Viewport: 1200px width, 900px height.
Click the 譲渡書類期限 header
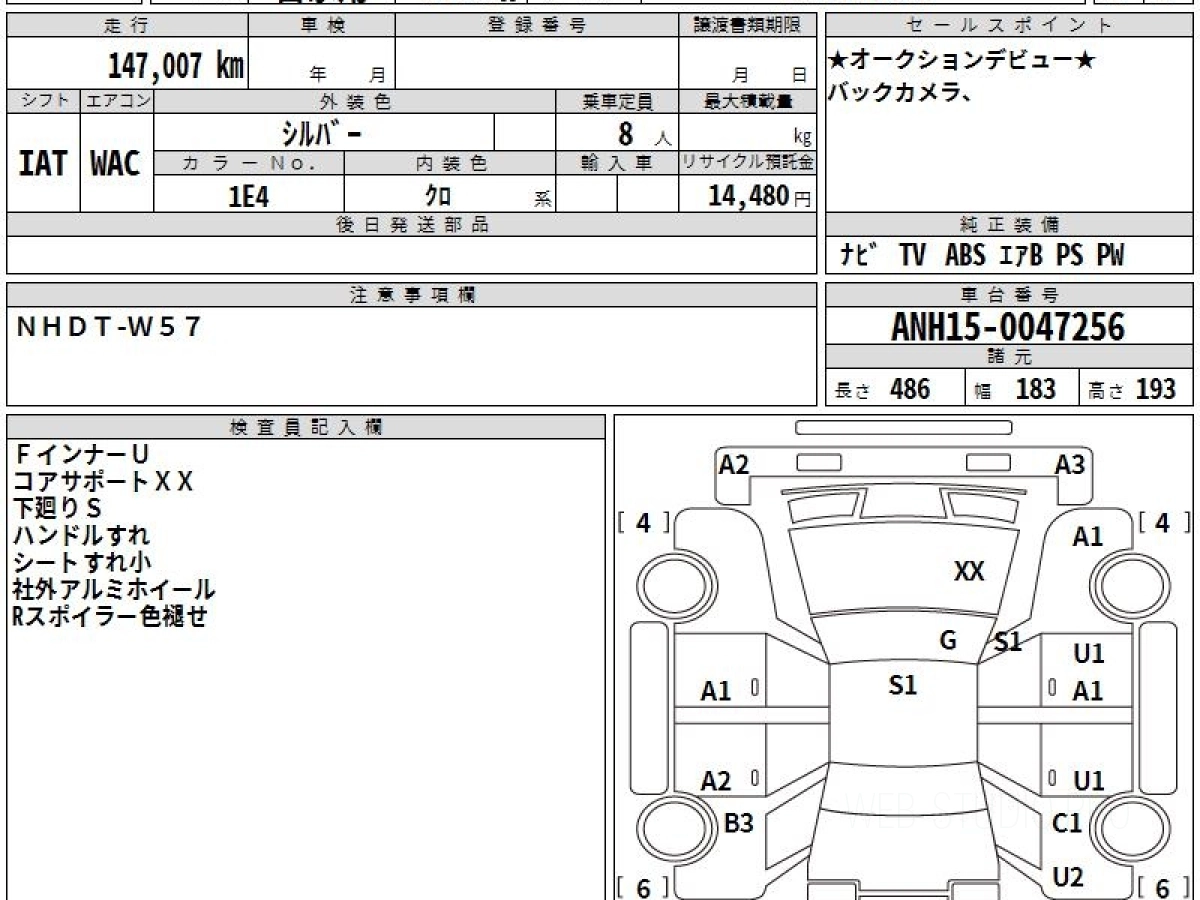coord(747,26)
